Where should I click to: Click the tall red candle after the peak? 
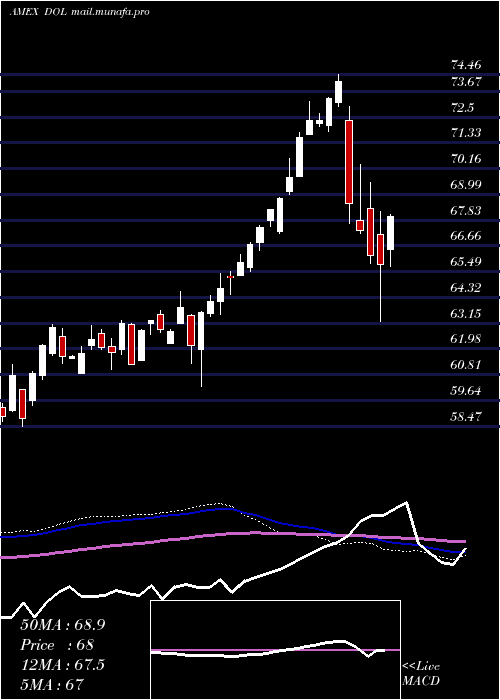coord(349,162)
